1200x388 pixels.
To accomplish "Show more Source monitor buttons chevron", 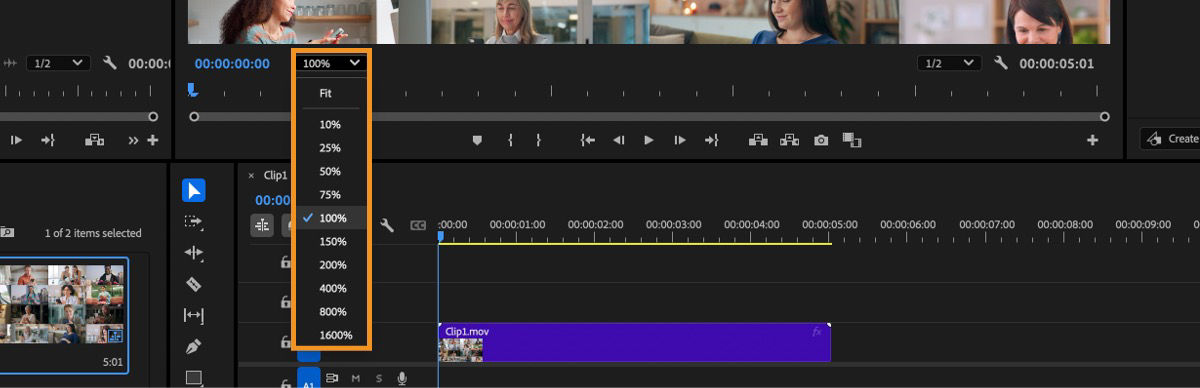I will 134,140.
